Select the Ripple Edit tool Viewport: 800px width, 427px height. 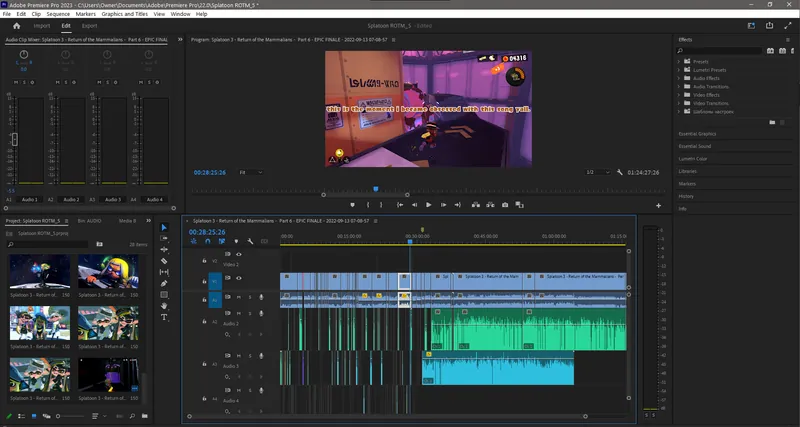click(164, 249)
